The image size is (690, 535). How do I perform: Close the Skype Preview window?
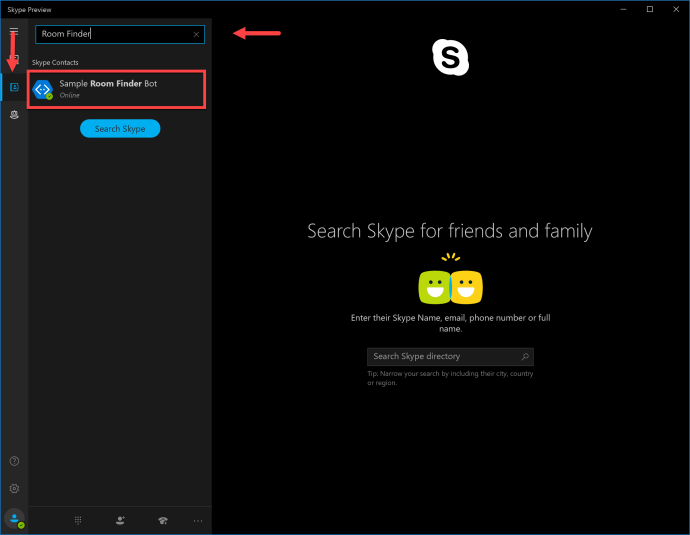(x=676, y=9)
